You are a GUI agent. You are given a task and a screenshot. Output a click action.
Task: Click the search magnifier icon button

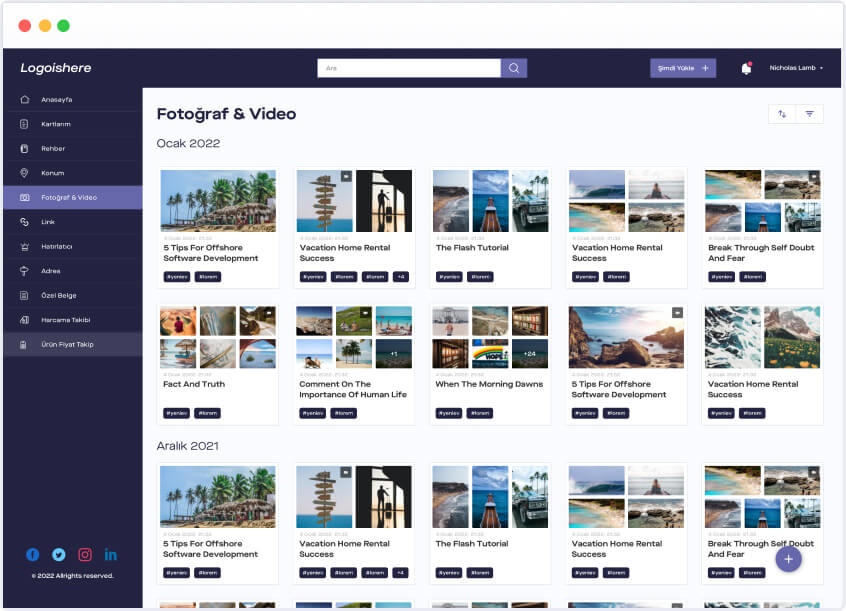coord(514,68)
